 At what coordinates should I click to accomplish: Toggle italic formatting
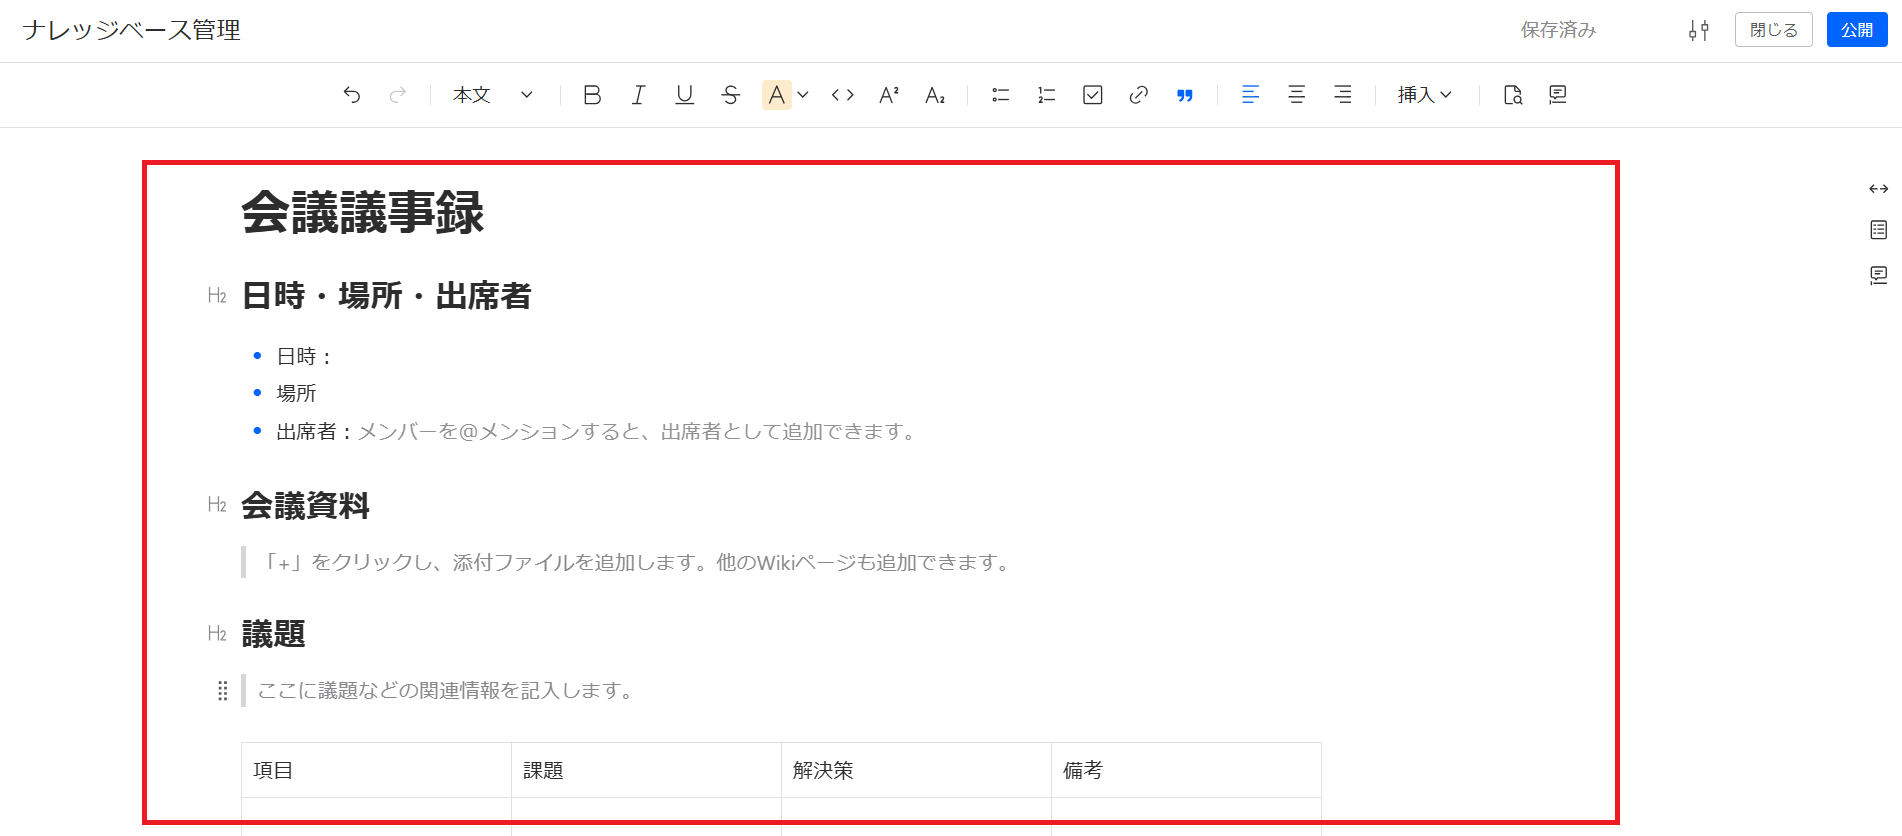click(x=638, y=95)
